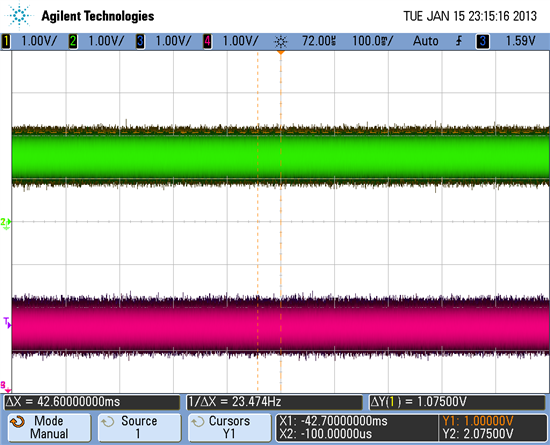Open the Cursors Y1 selection softkey
550x445 pixels.
coord(229,427)
